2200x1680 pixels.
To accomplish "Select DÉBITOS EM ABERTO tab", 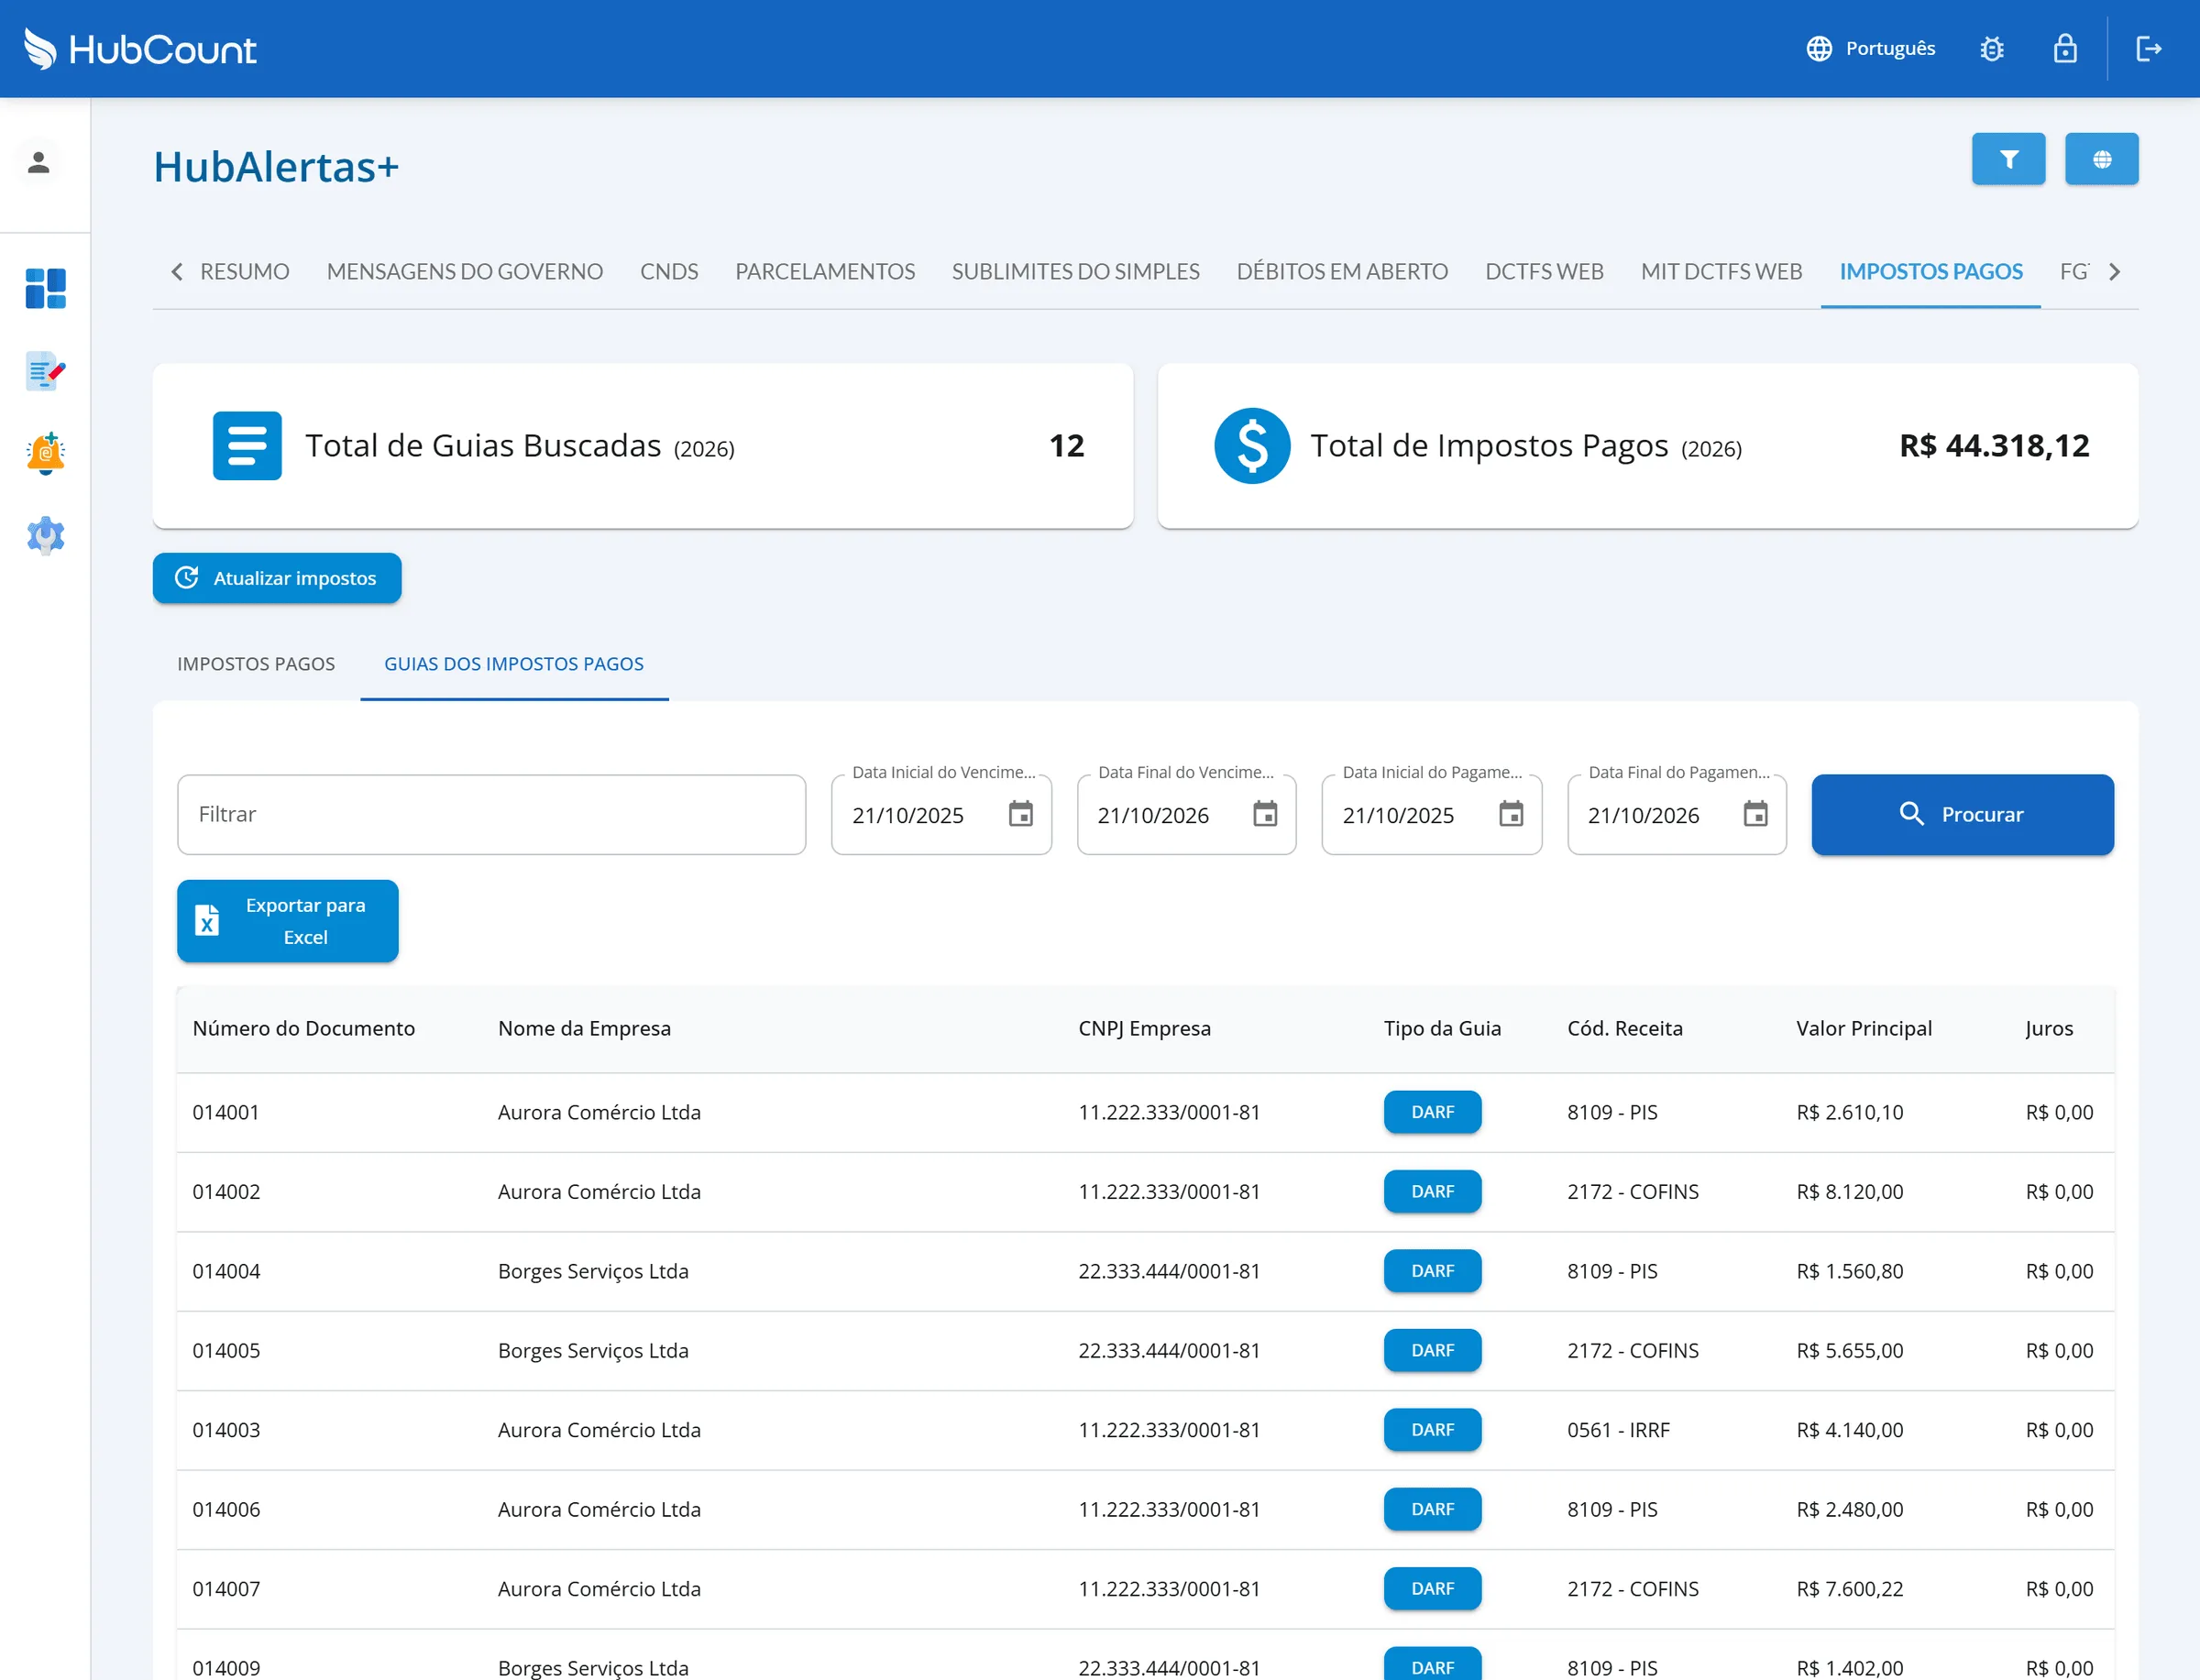I will point(1342,271).
